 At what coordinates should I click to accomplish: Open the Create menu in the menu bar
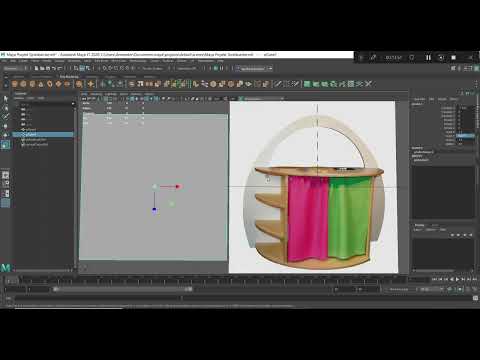(x=23, y=61)
